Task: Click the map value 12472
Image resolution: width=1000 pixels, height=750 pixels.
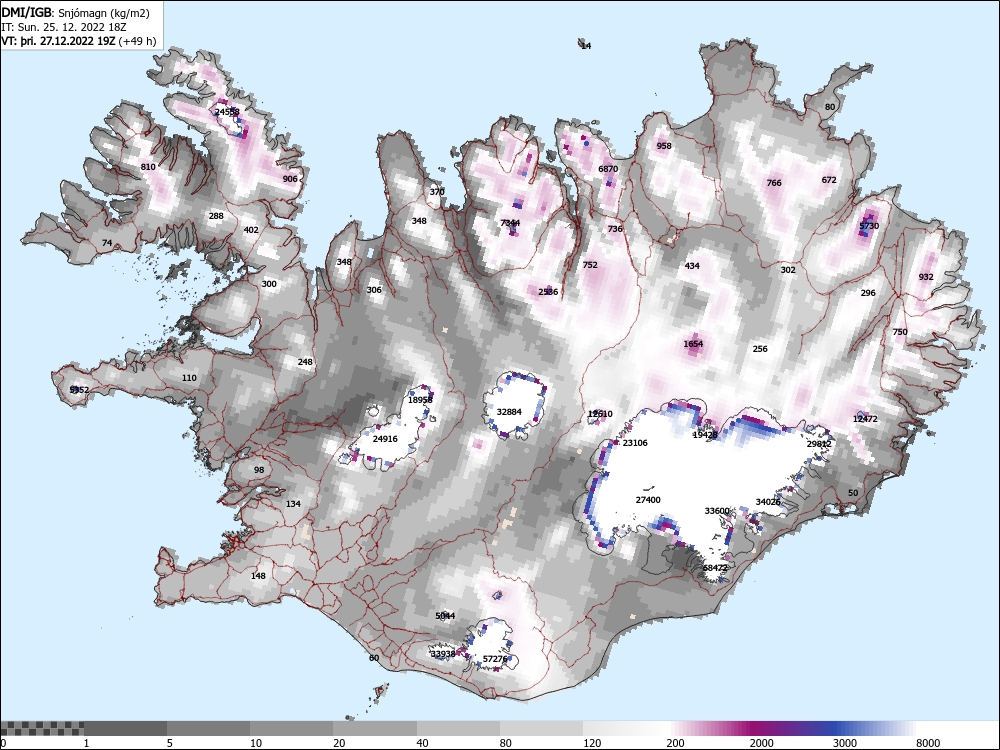Action: pyautogui.click(x=865, y=419)
